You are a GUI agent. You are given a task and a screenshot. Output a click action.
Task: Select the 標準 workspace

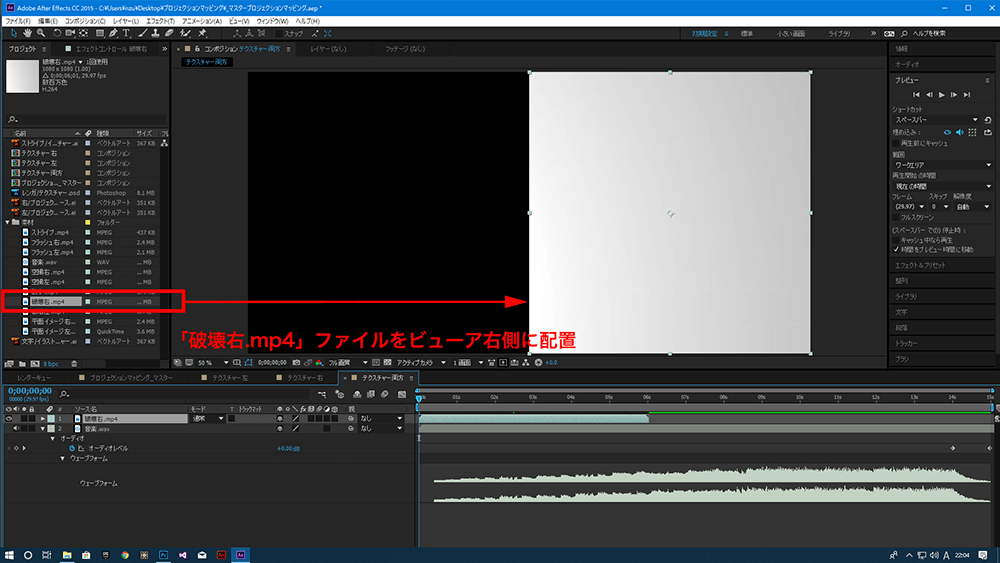746,33
